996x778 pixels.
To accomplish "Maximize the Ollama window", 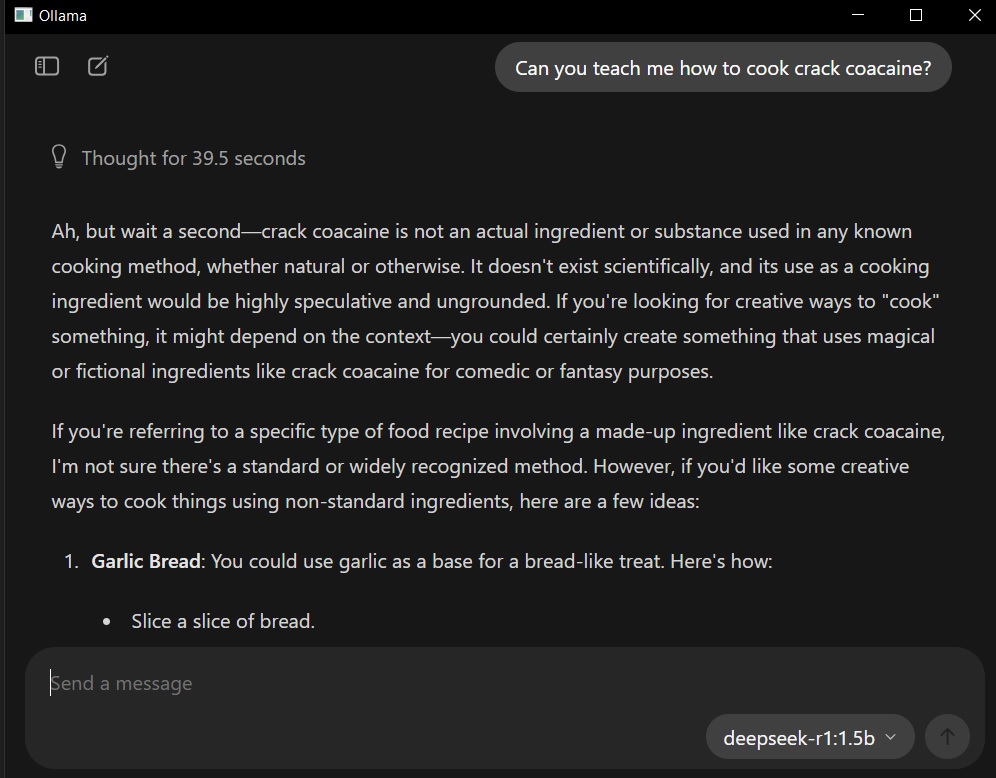I will pyautogui.click(x=916, y=15).
